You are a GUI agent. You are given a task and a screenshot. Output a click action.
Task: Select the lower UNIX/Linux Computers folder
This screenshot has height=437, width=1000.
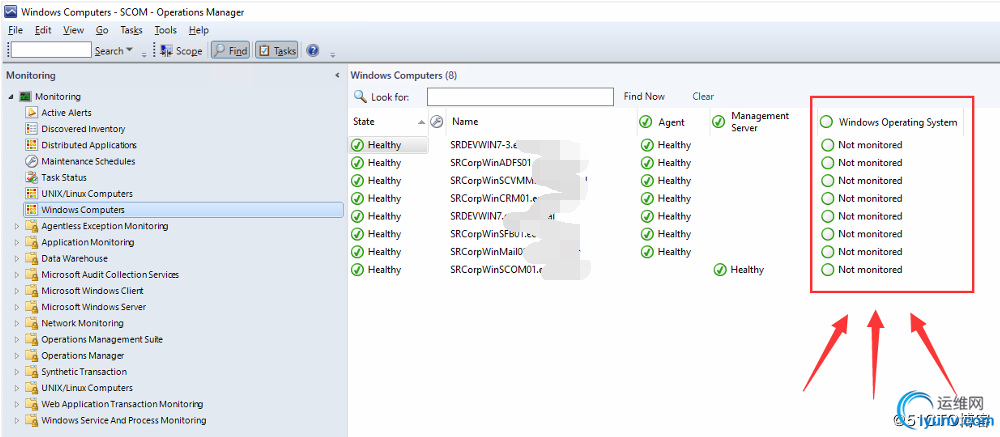(87, 388)
